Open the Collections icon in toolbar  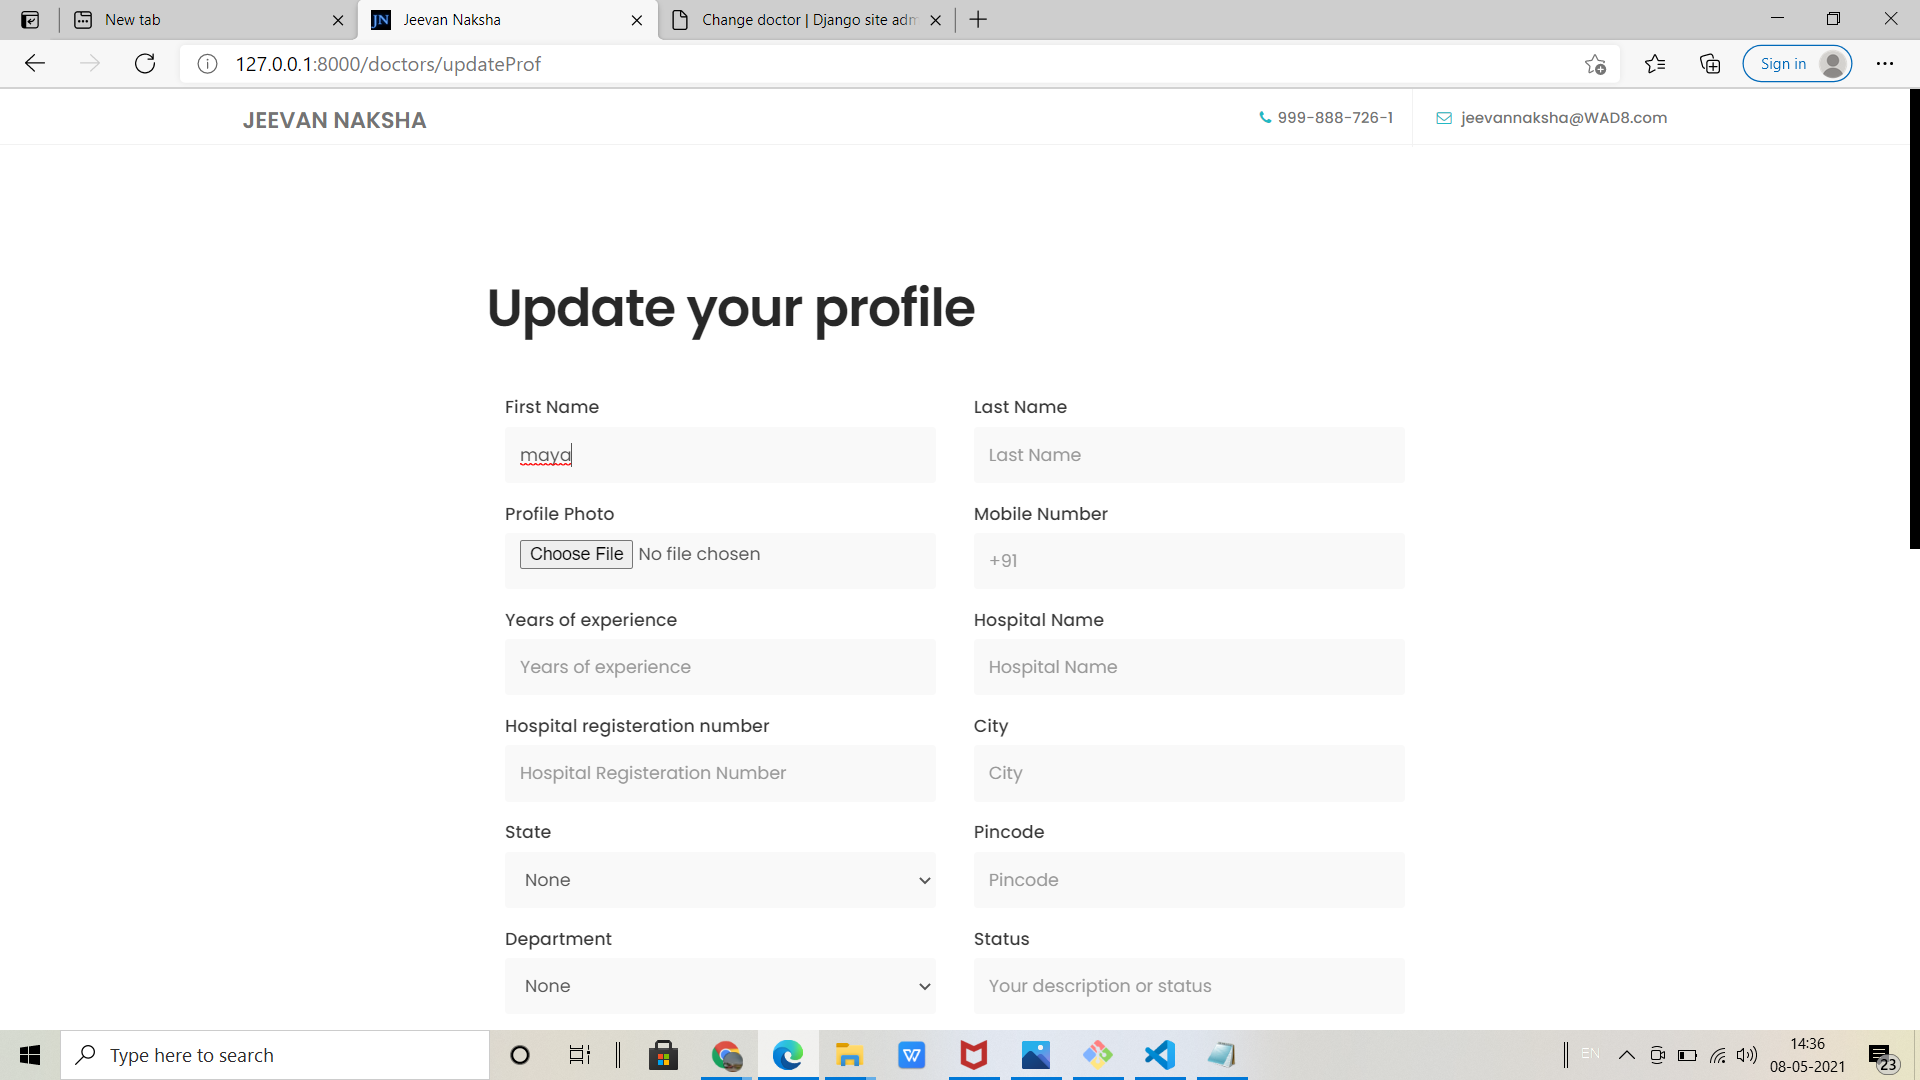tap(1710, 64)
